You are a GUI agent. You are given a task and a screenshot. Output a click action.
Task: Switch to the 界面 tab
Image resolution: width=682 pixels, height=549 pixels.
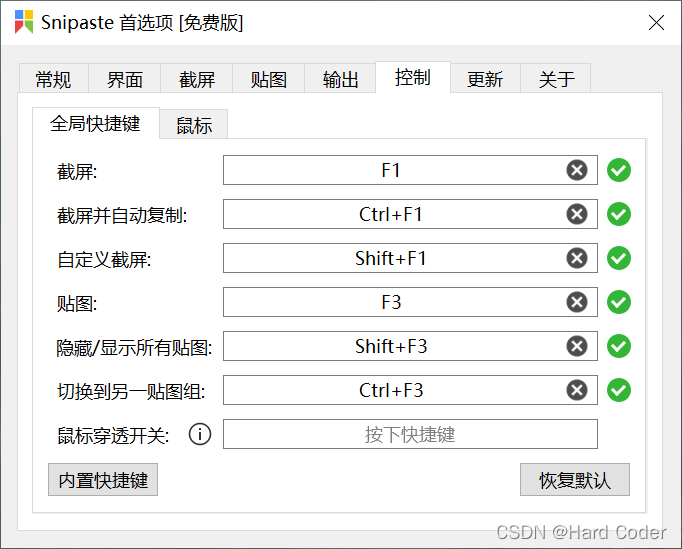125,79
